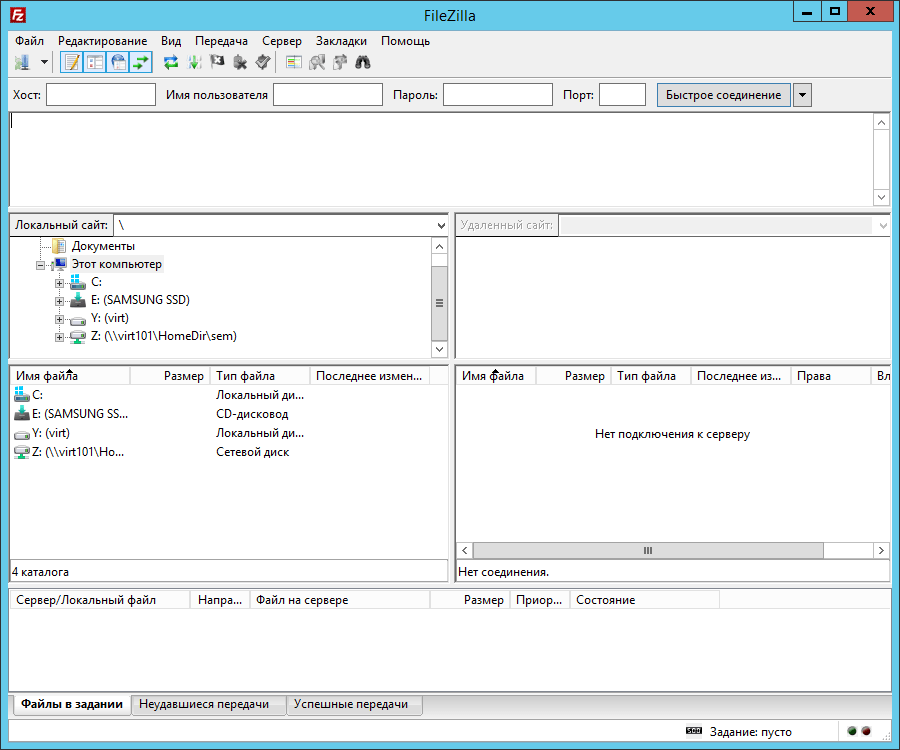Click the process queue icon
Image resolution: width=900 pixels, height=750 pixels.
point(195,62)
